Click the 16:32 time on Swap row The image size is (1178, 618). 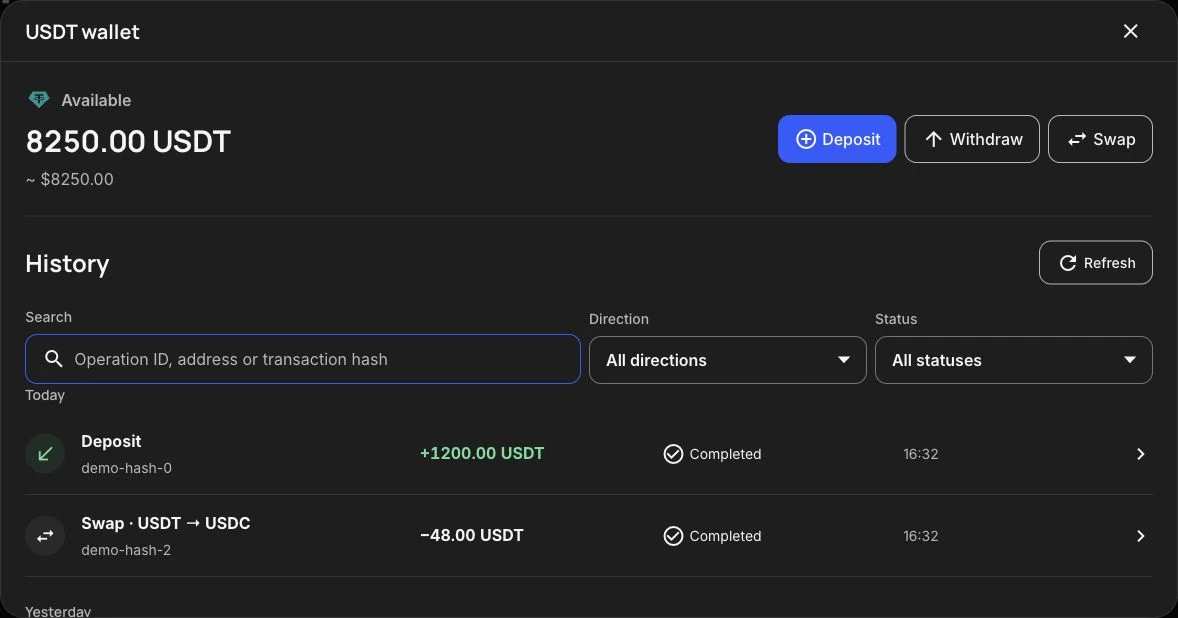[x=920, y=536]
